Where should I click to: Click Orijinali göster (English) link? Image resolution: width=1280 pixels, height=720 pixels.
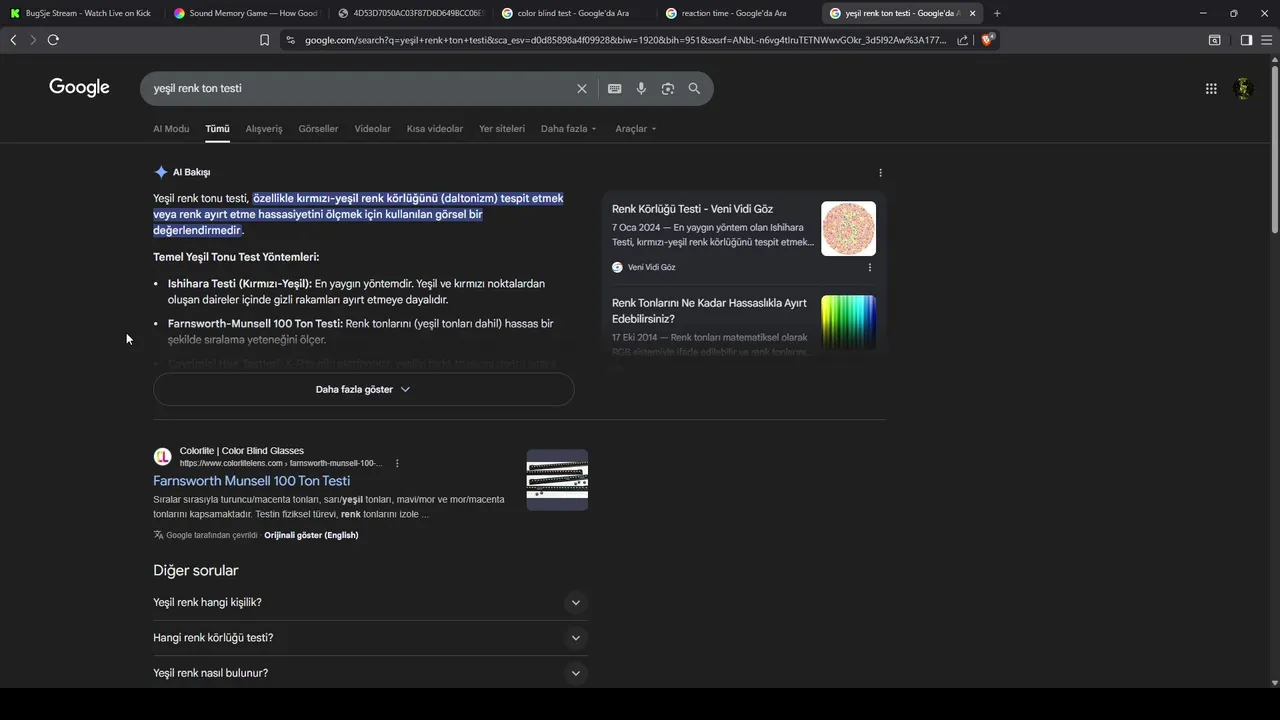coord(311,535)
